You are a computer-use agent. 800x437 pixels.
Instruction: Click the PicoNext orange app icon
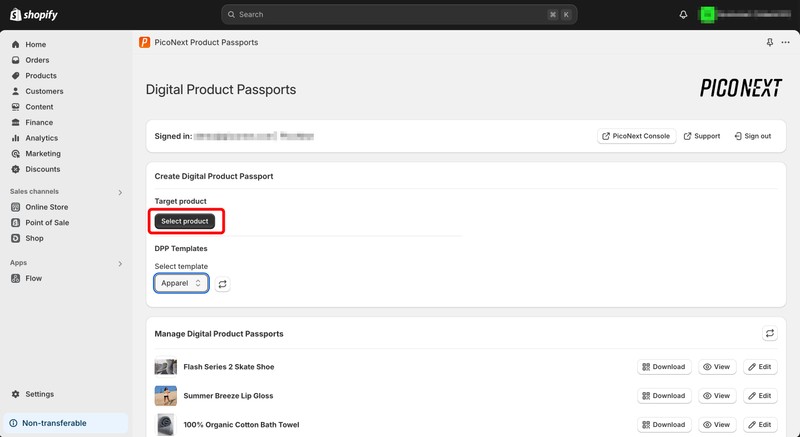pyautogui.click(x=145, y=43)
